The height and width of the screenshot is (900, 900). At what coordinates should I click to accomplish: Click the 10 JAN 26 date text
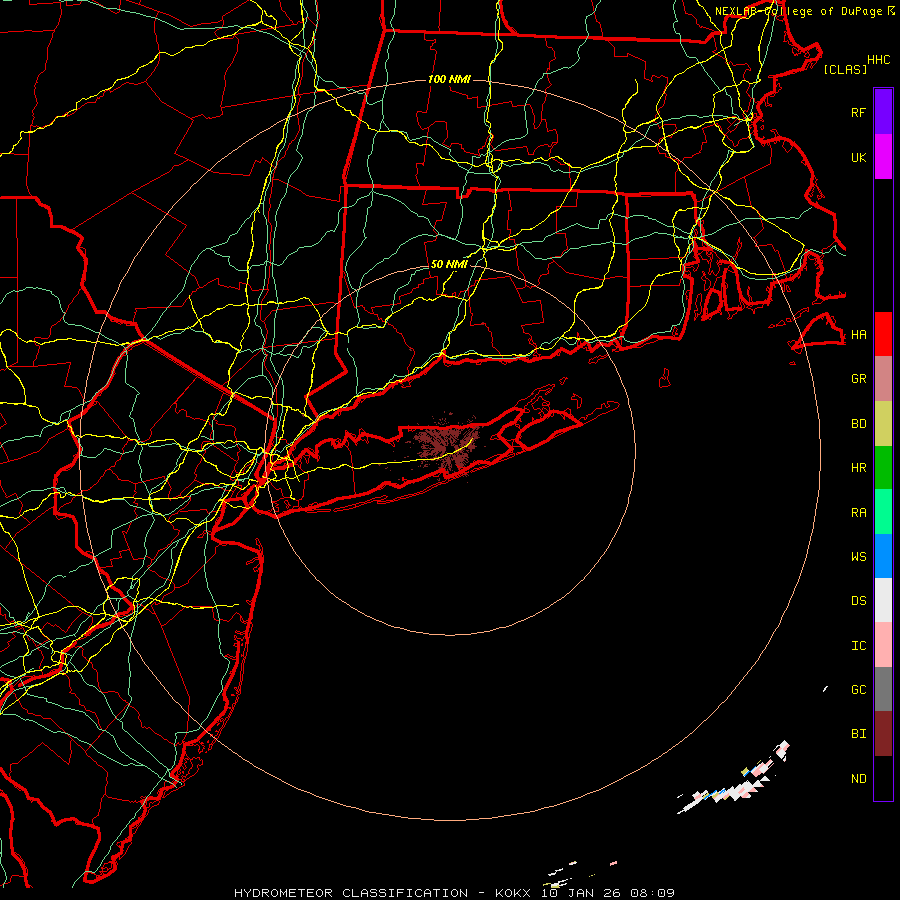pyautogui.click(x=583, y=893)
